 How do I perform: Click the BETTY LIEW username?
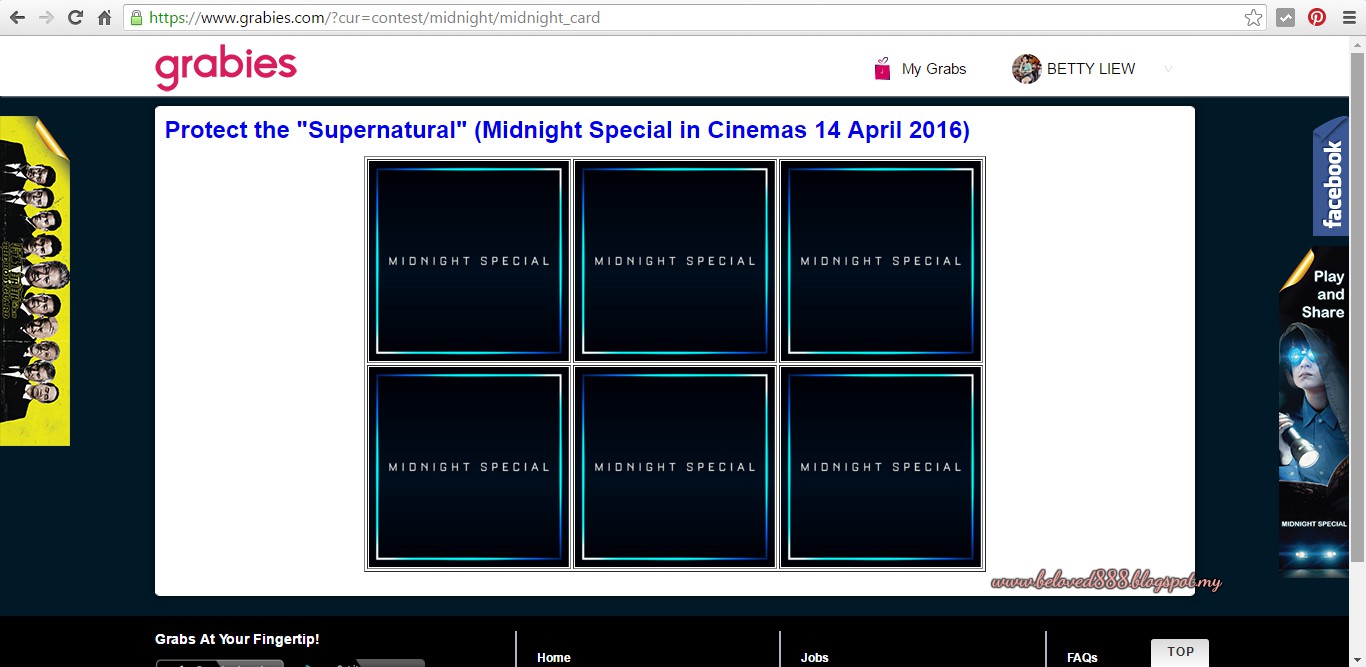(x=1091, y=69)
